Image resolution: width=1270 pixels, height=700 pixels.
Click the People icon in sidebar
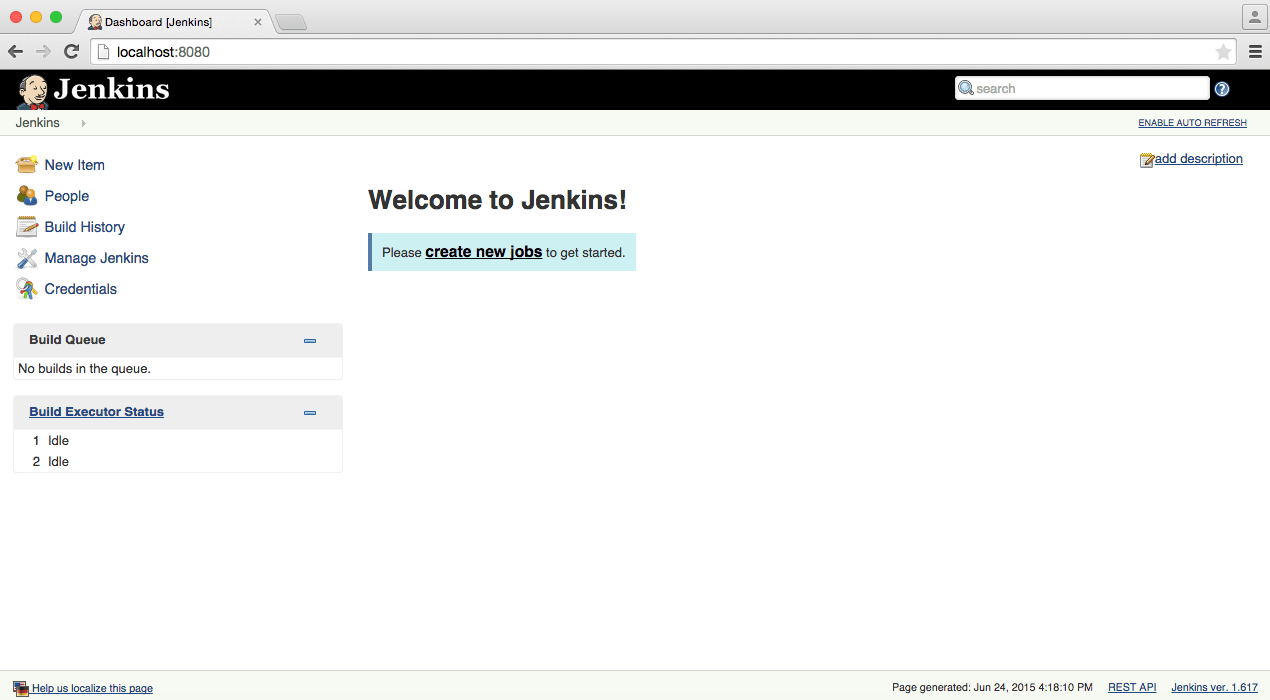[27, 196]
